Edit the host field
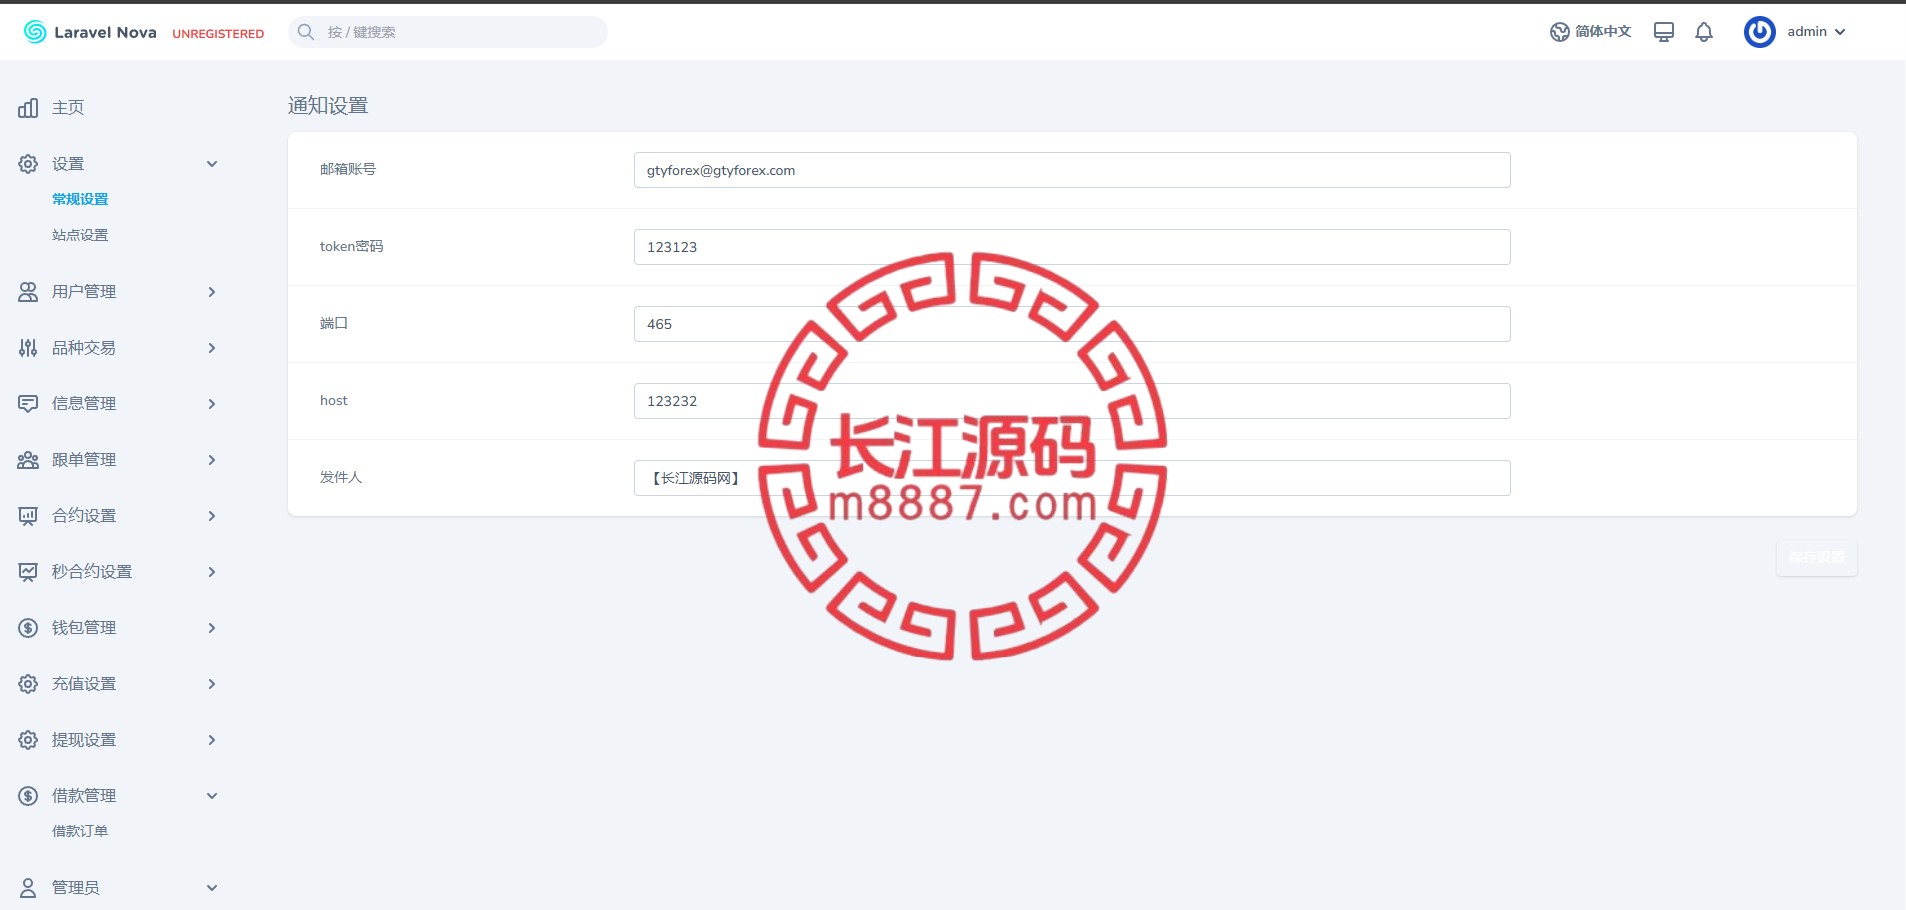This screenshot has width=1906, height=910. (1072, 401)
